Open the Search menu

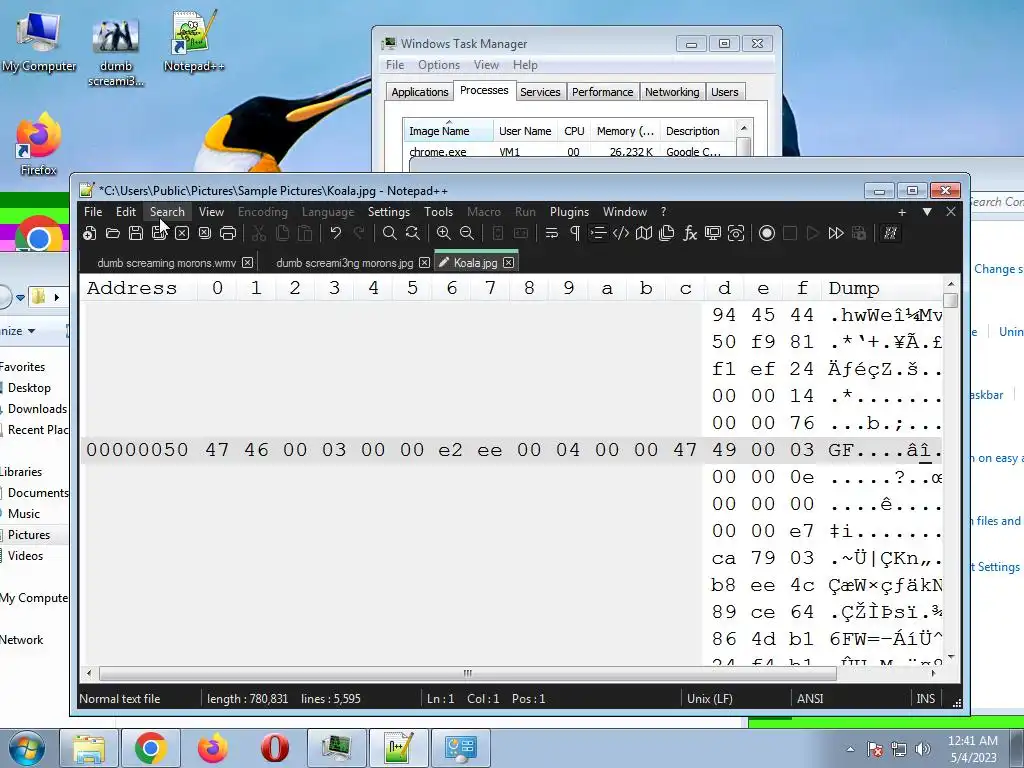pos(167,212)
